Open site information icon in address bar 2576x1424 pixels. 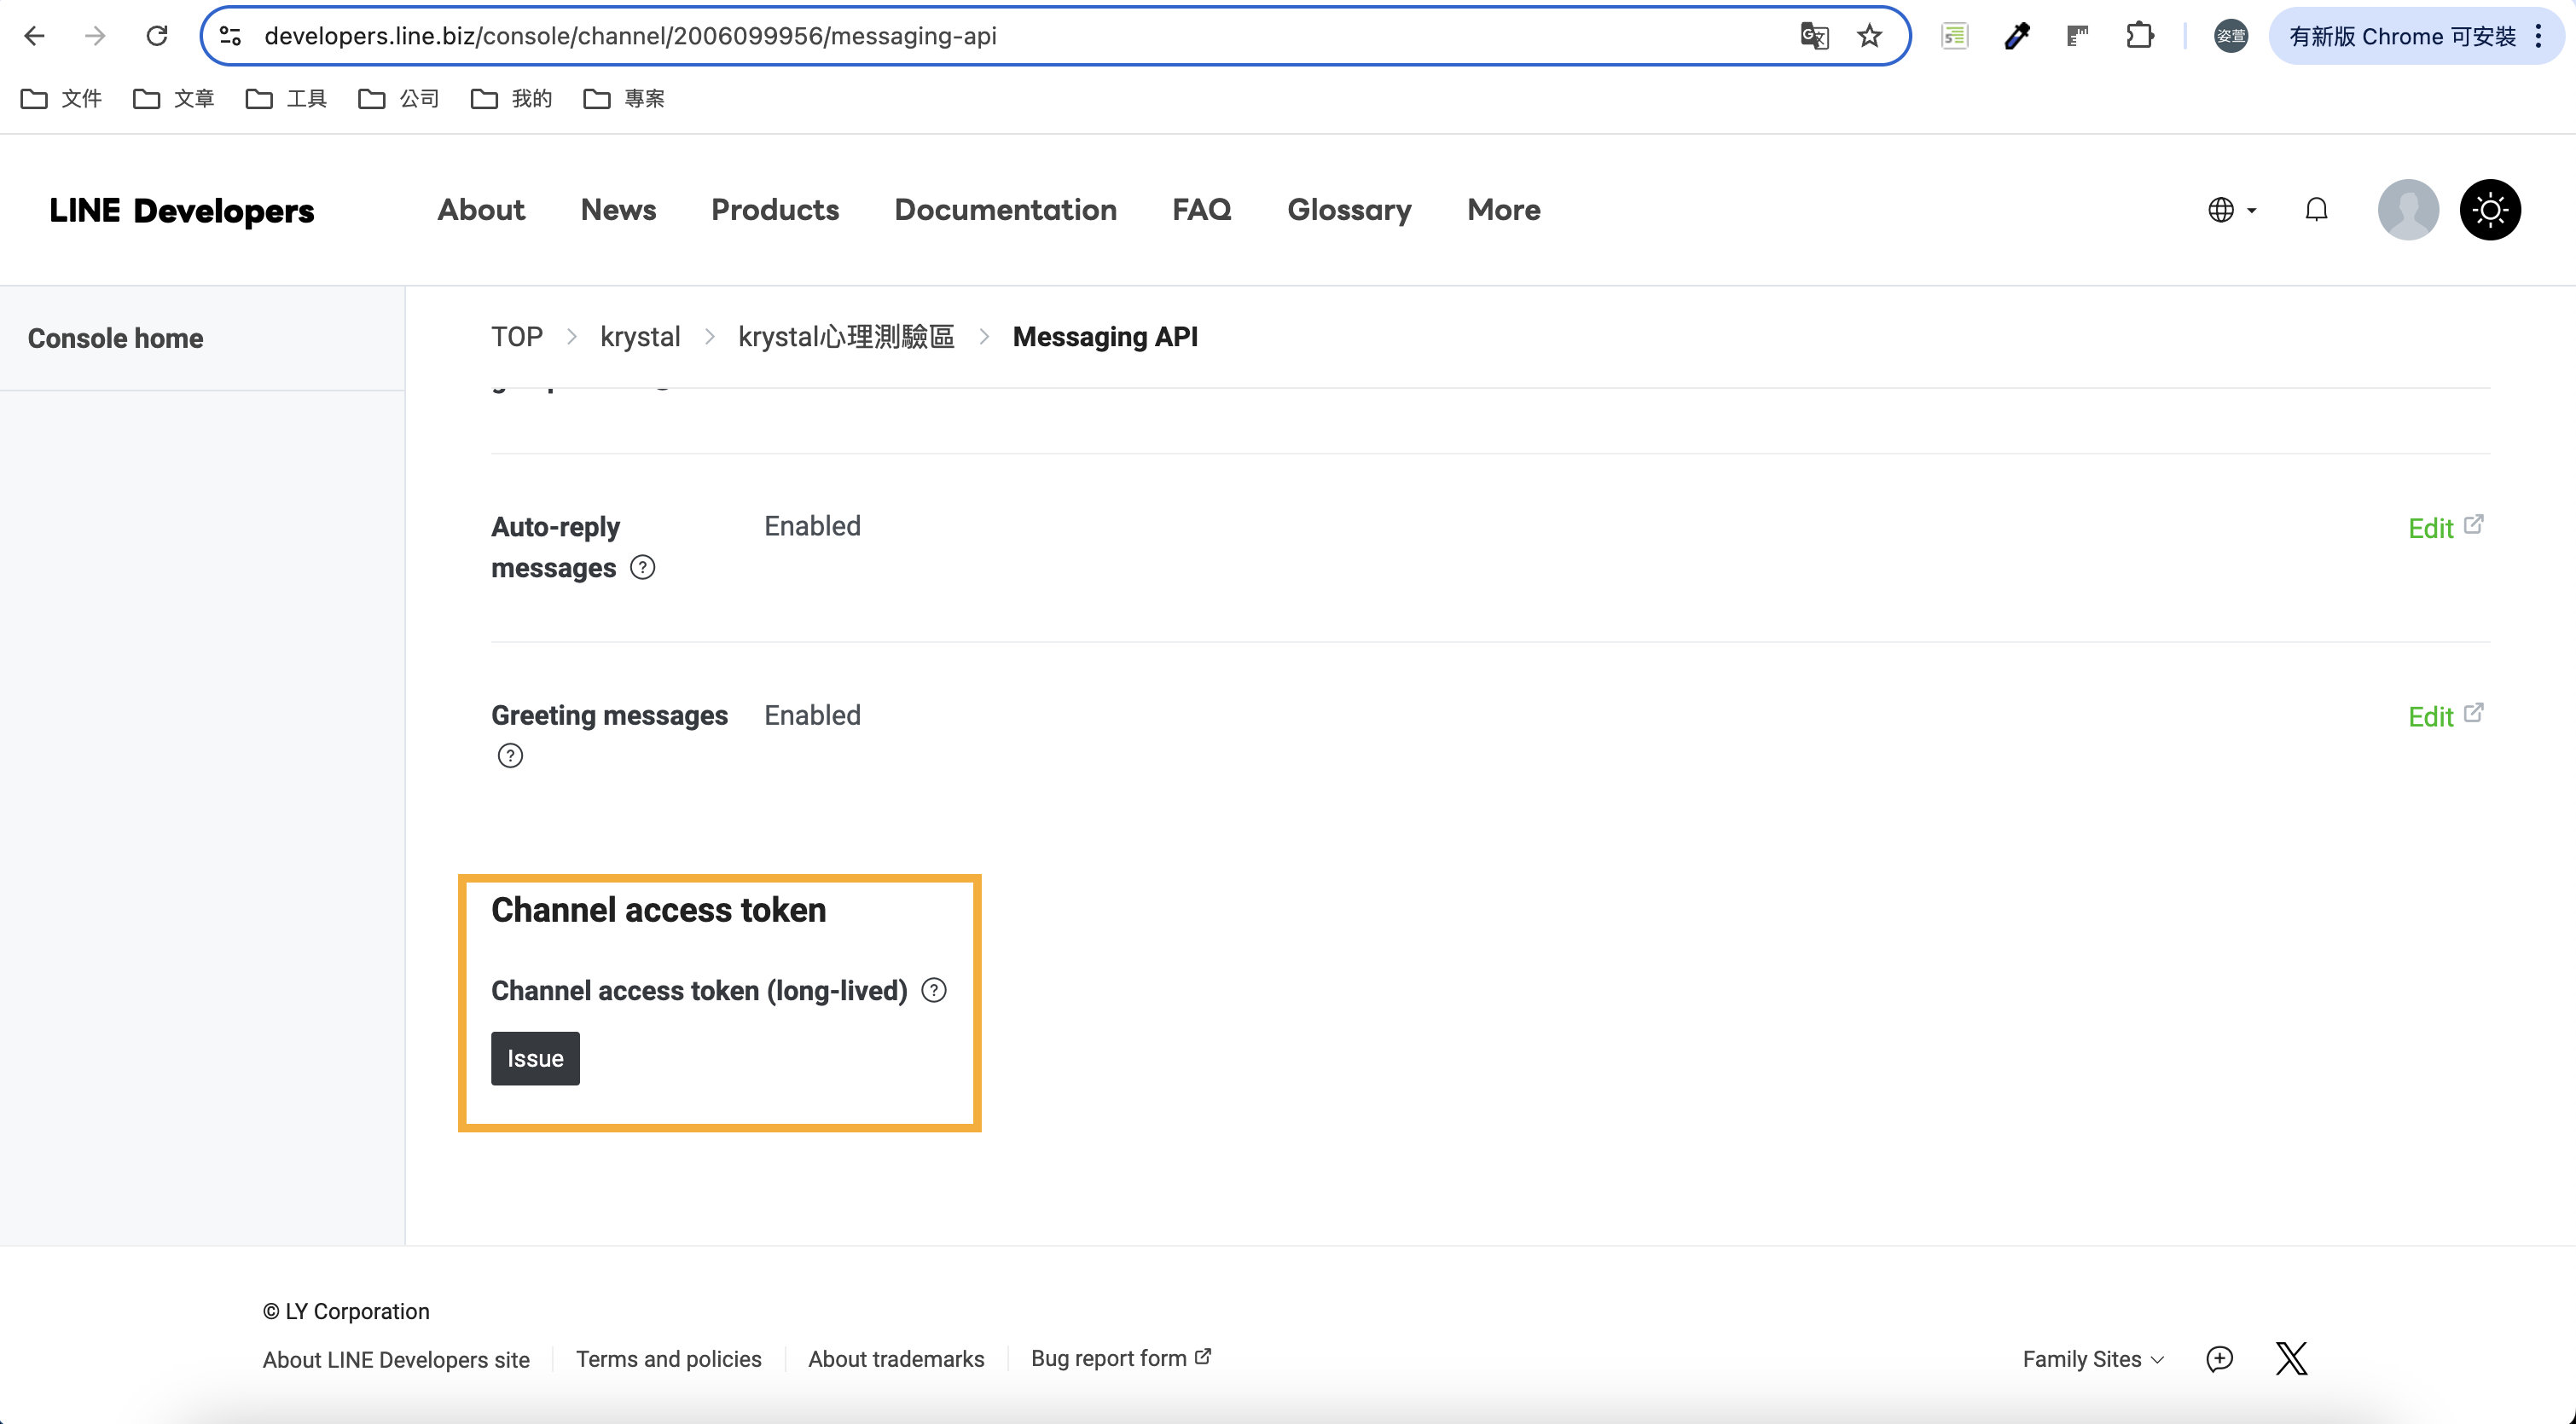pos(230,36)
